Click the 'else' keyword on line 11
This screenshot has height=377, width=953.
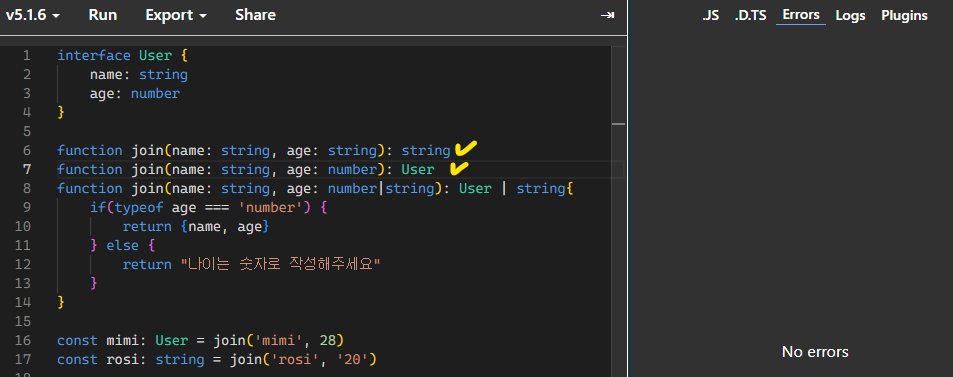coord(122,246)
